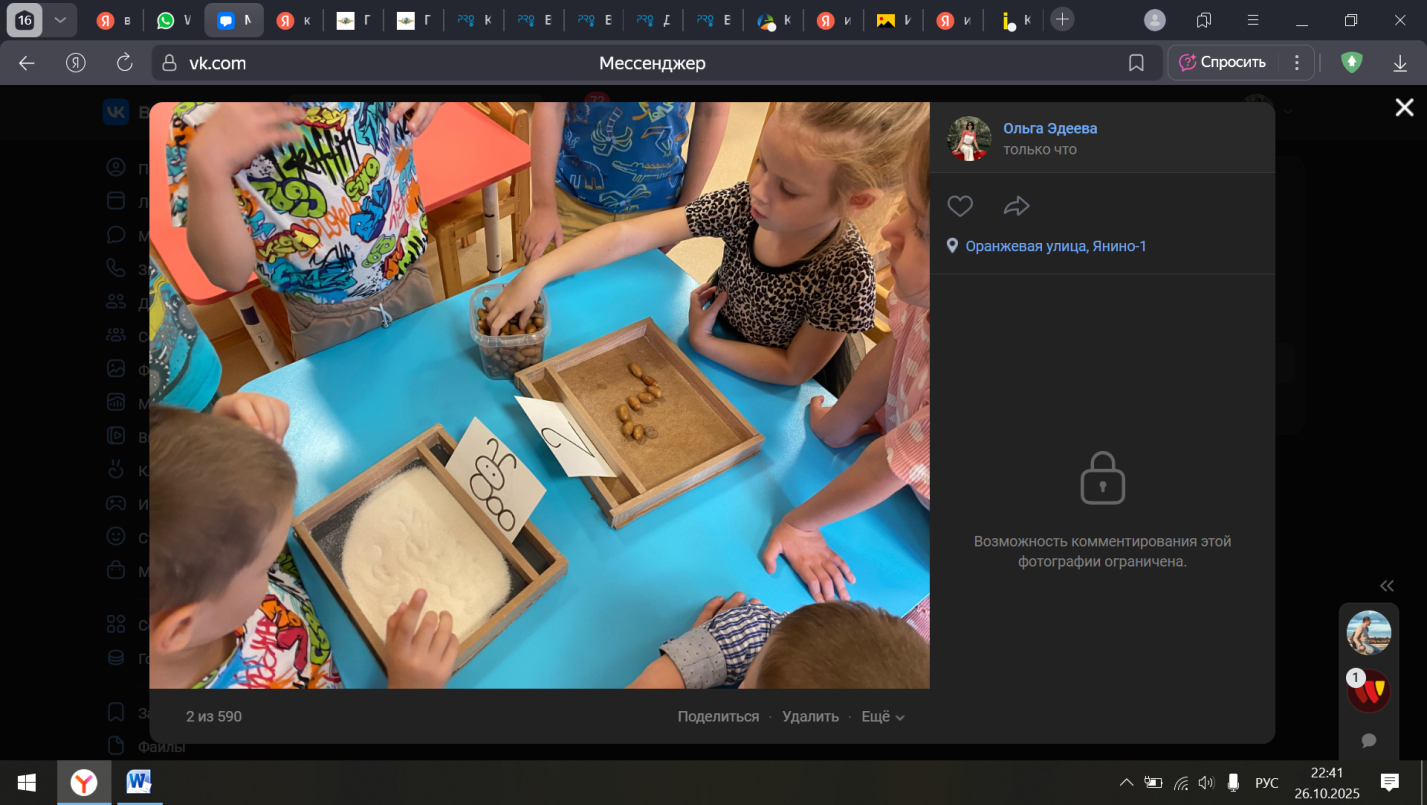Switch to the WhatsApp browser tab
1427x805 pixels.
coord(173,20)
